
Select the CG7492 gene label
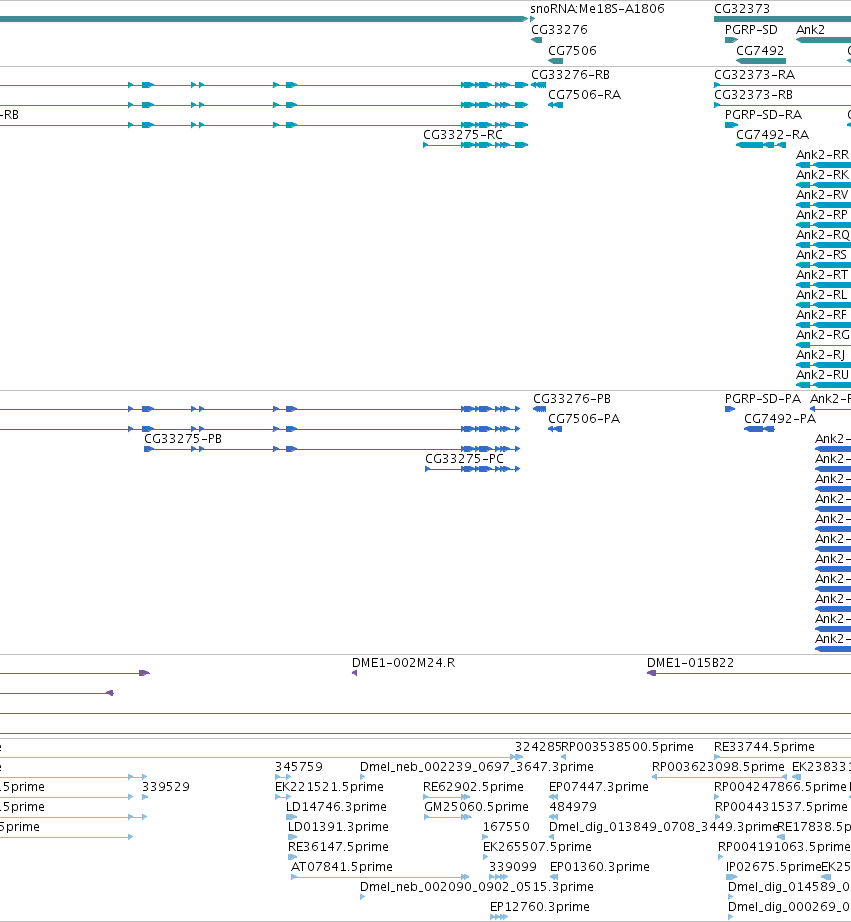[760, 51]
